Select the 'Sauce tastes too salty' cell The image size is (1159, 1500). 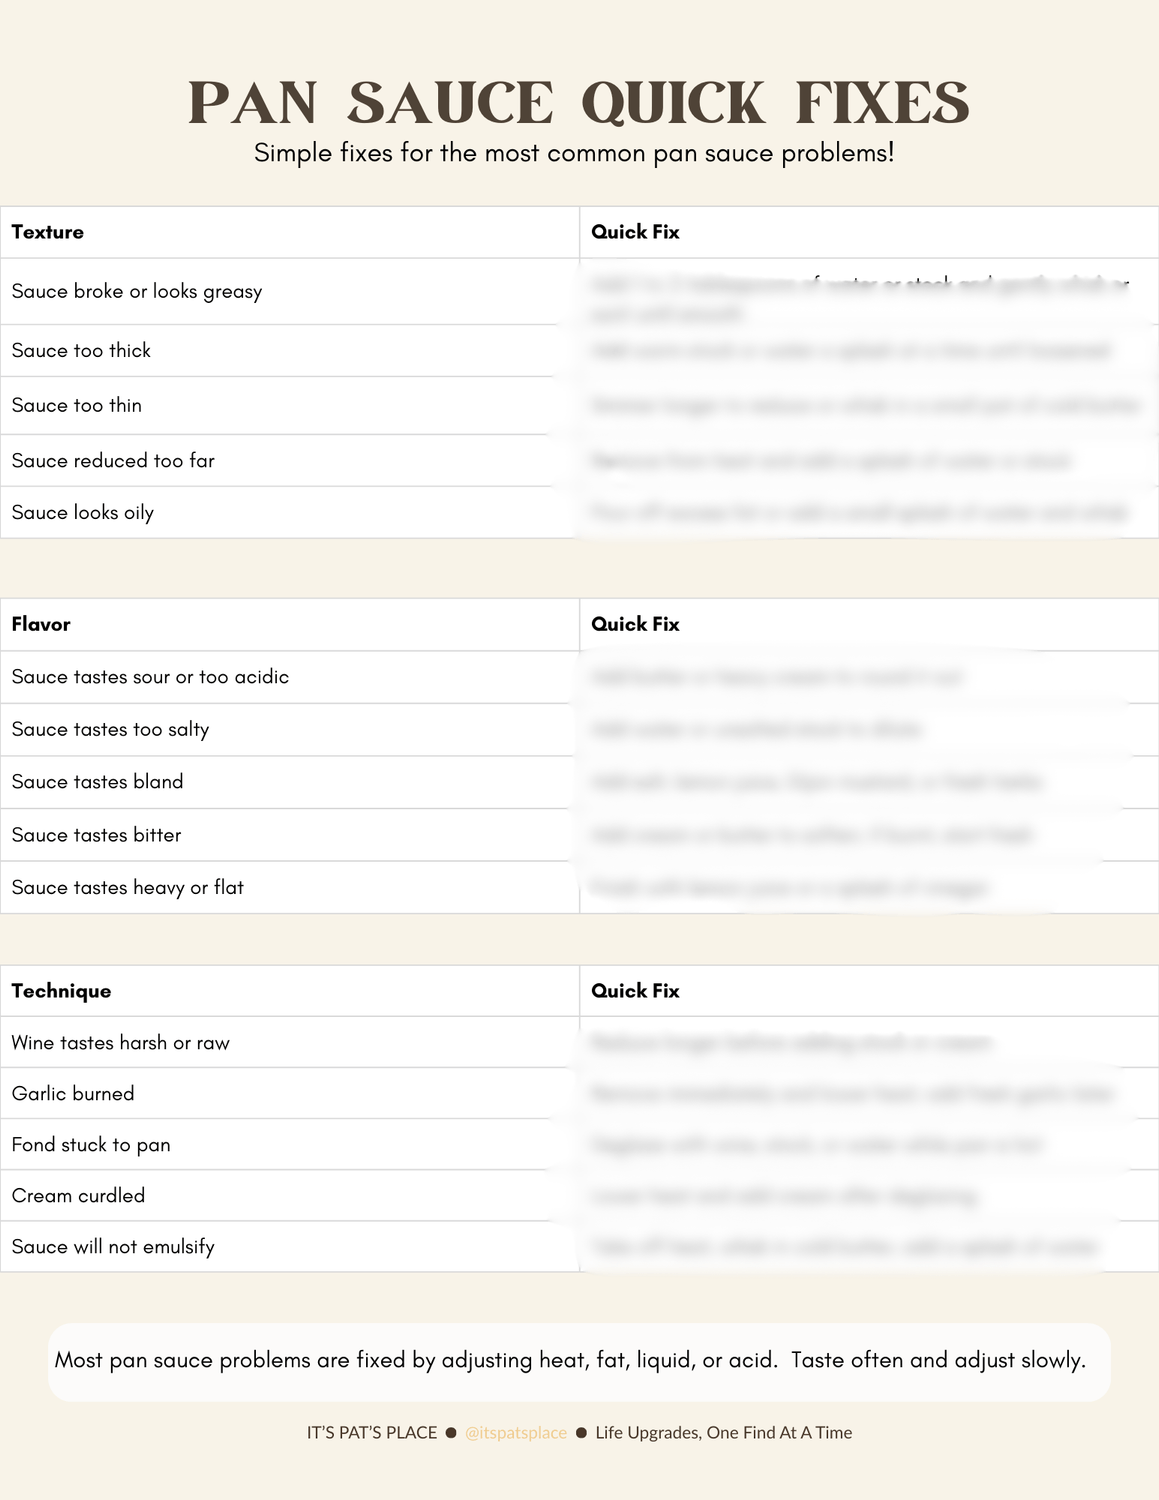[x=110, y=730]
